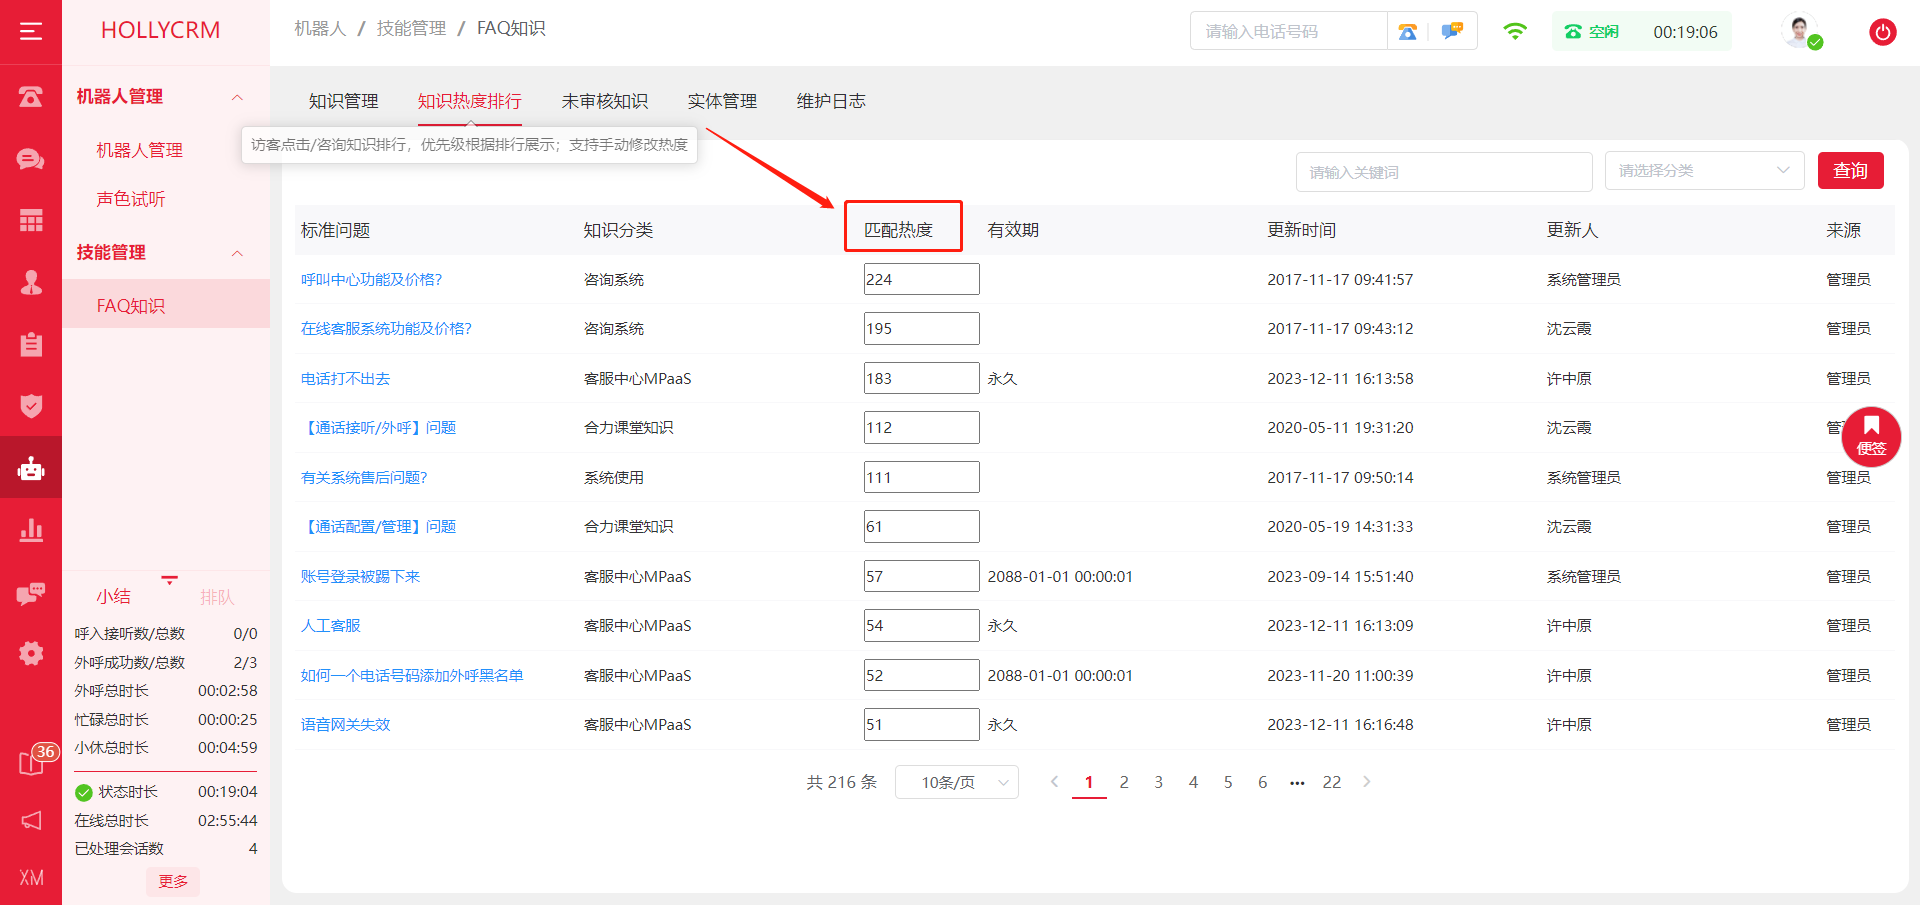Go to page 6
The height and width of the screenshot is (905, 1920).
(x=1262, y=782)
